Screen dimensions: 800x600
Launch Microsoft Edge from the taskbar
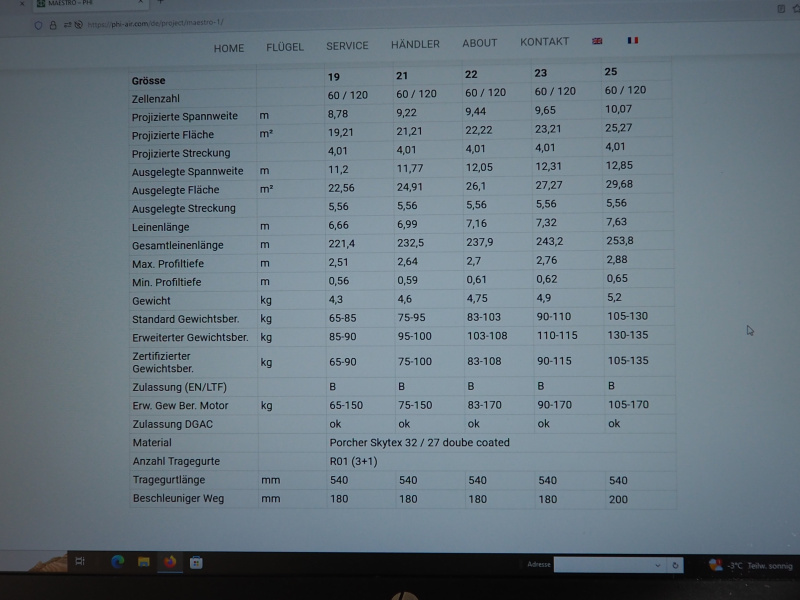tap(118, 562)
